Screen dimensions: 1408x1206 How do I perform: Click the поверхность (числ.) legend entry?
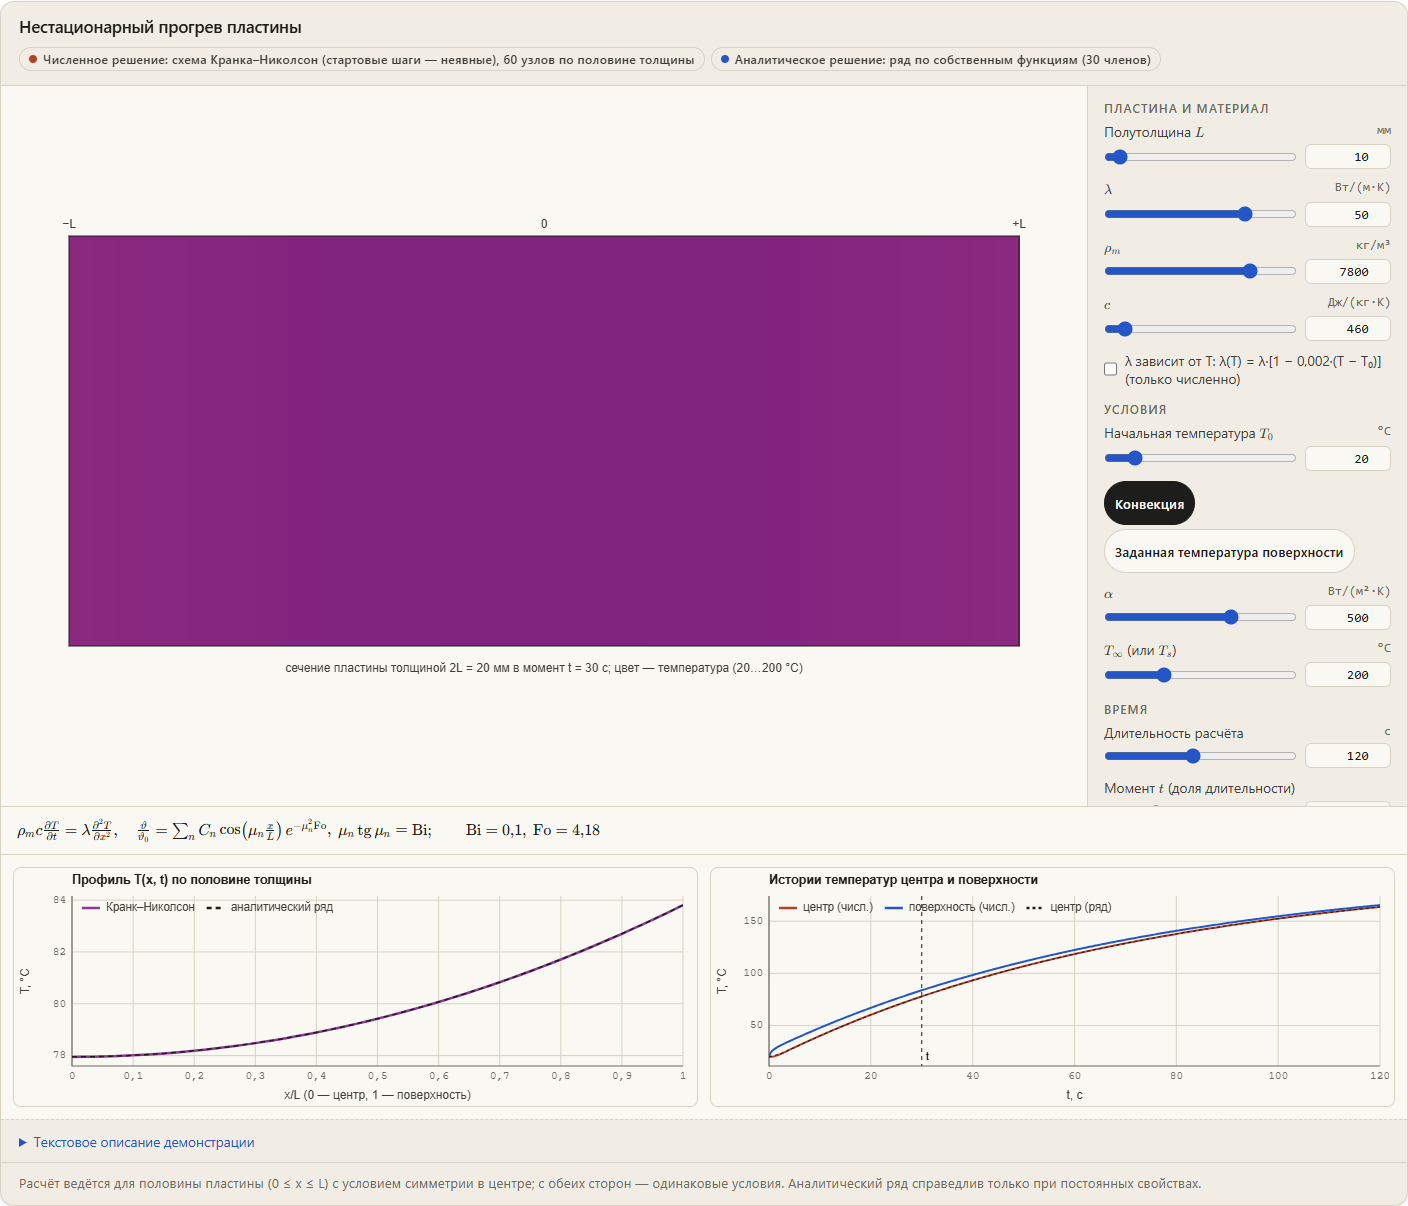click(x=950, y=907)
